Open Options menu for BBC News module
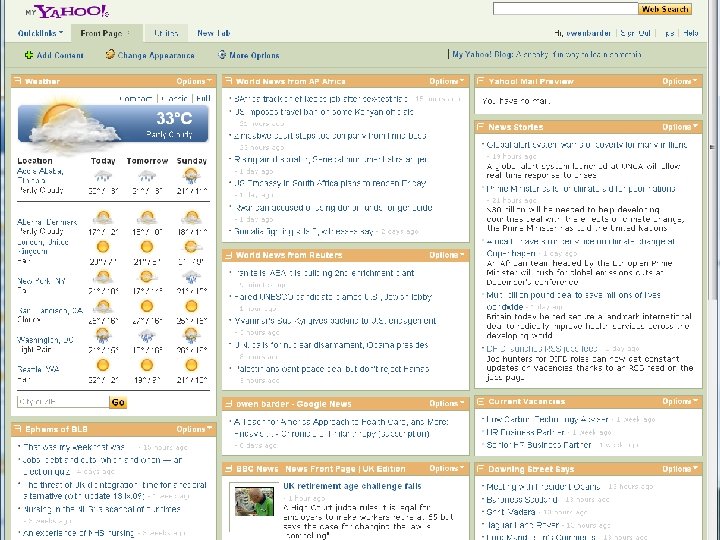Image resolution: width=720 pixels, height=540 pixels. point(447,468)
